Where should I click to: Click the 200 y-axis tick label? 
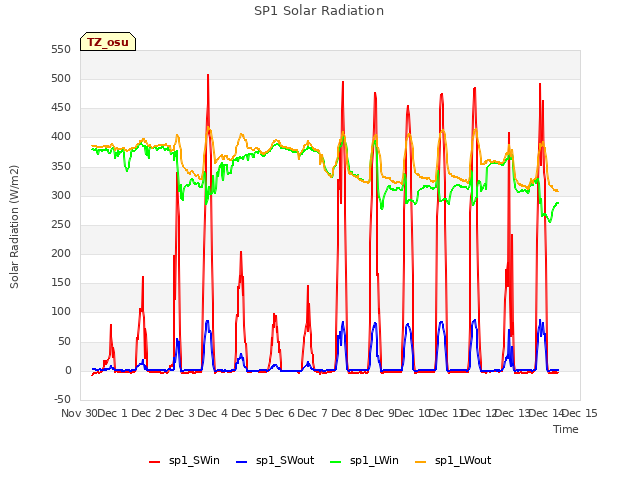coord(61,253)
